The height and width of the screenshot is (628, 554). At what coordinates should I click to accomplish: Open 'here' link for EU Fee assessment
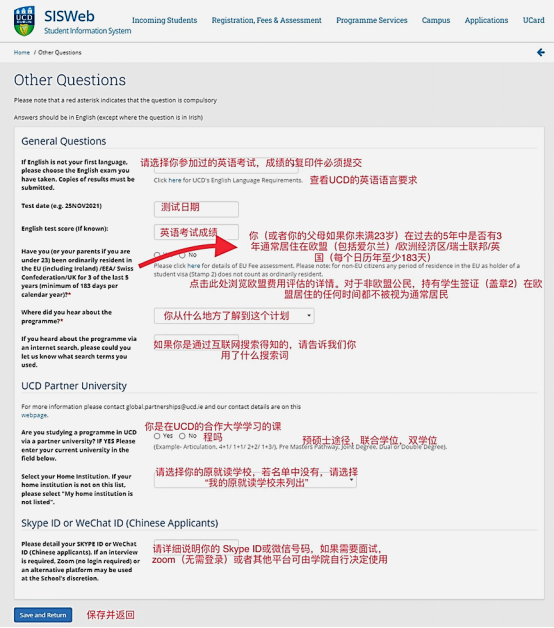click(193, 266)
